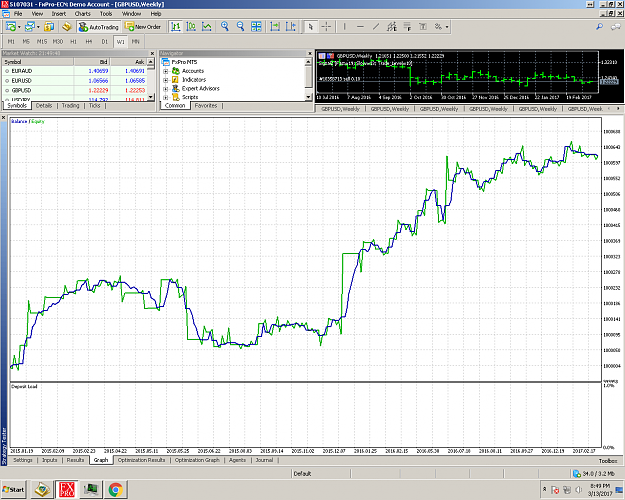
Task: Expand the Expert Advisors node in Navigator
Action: point(165,89)
